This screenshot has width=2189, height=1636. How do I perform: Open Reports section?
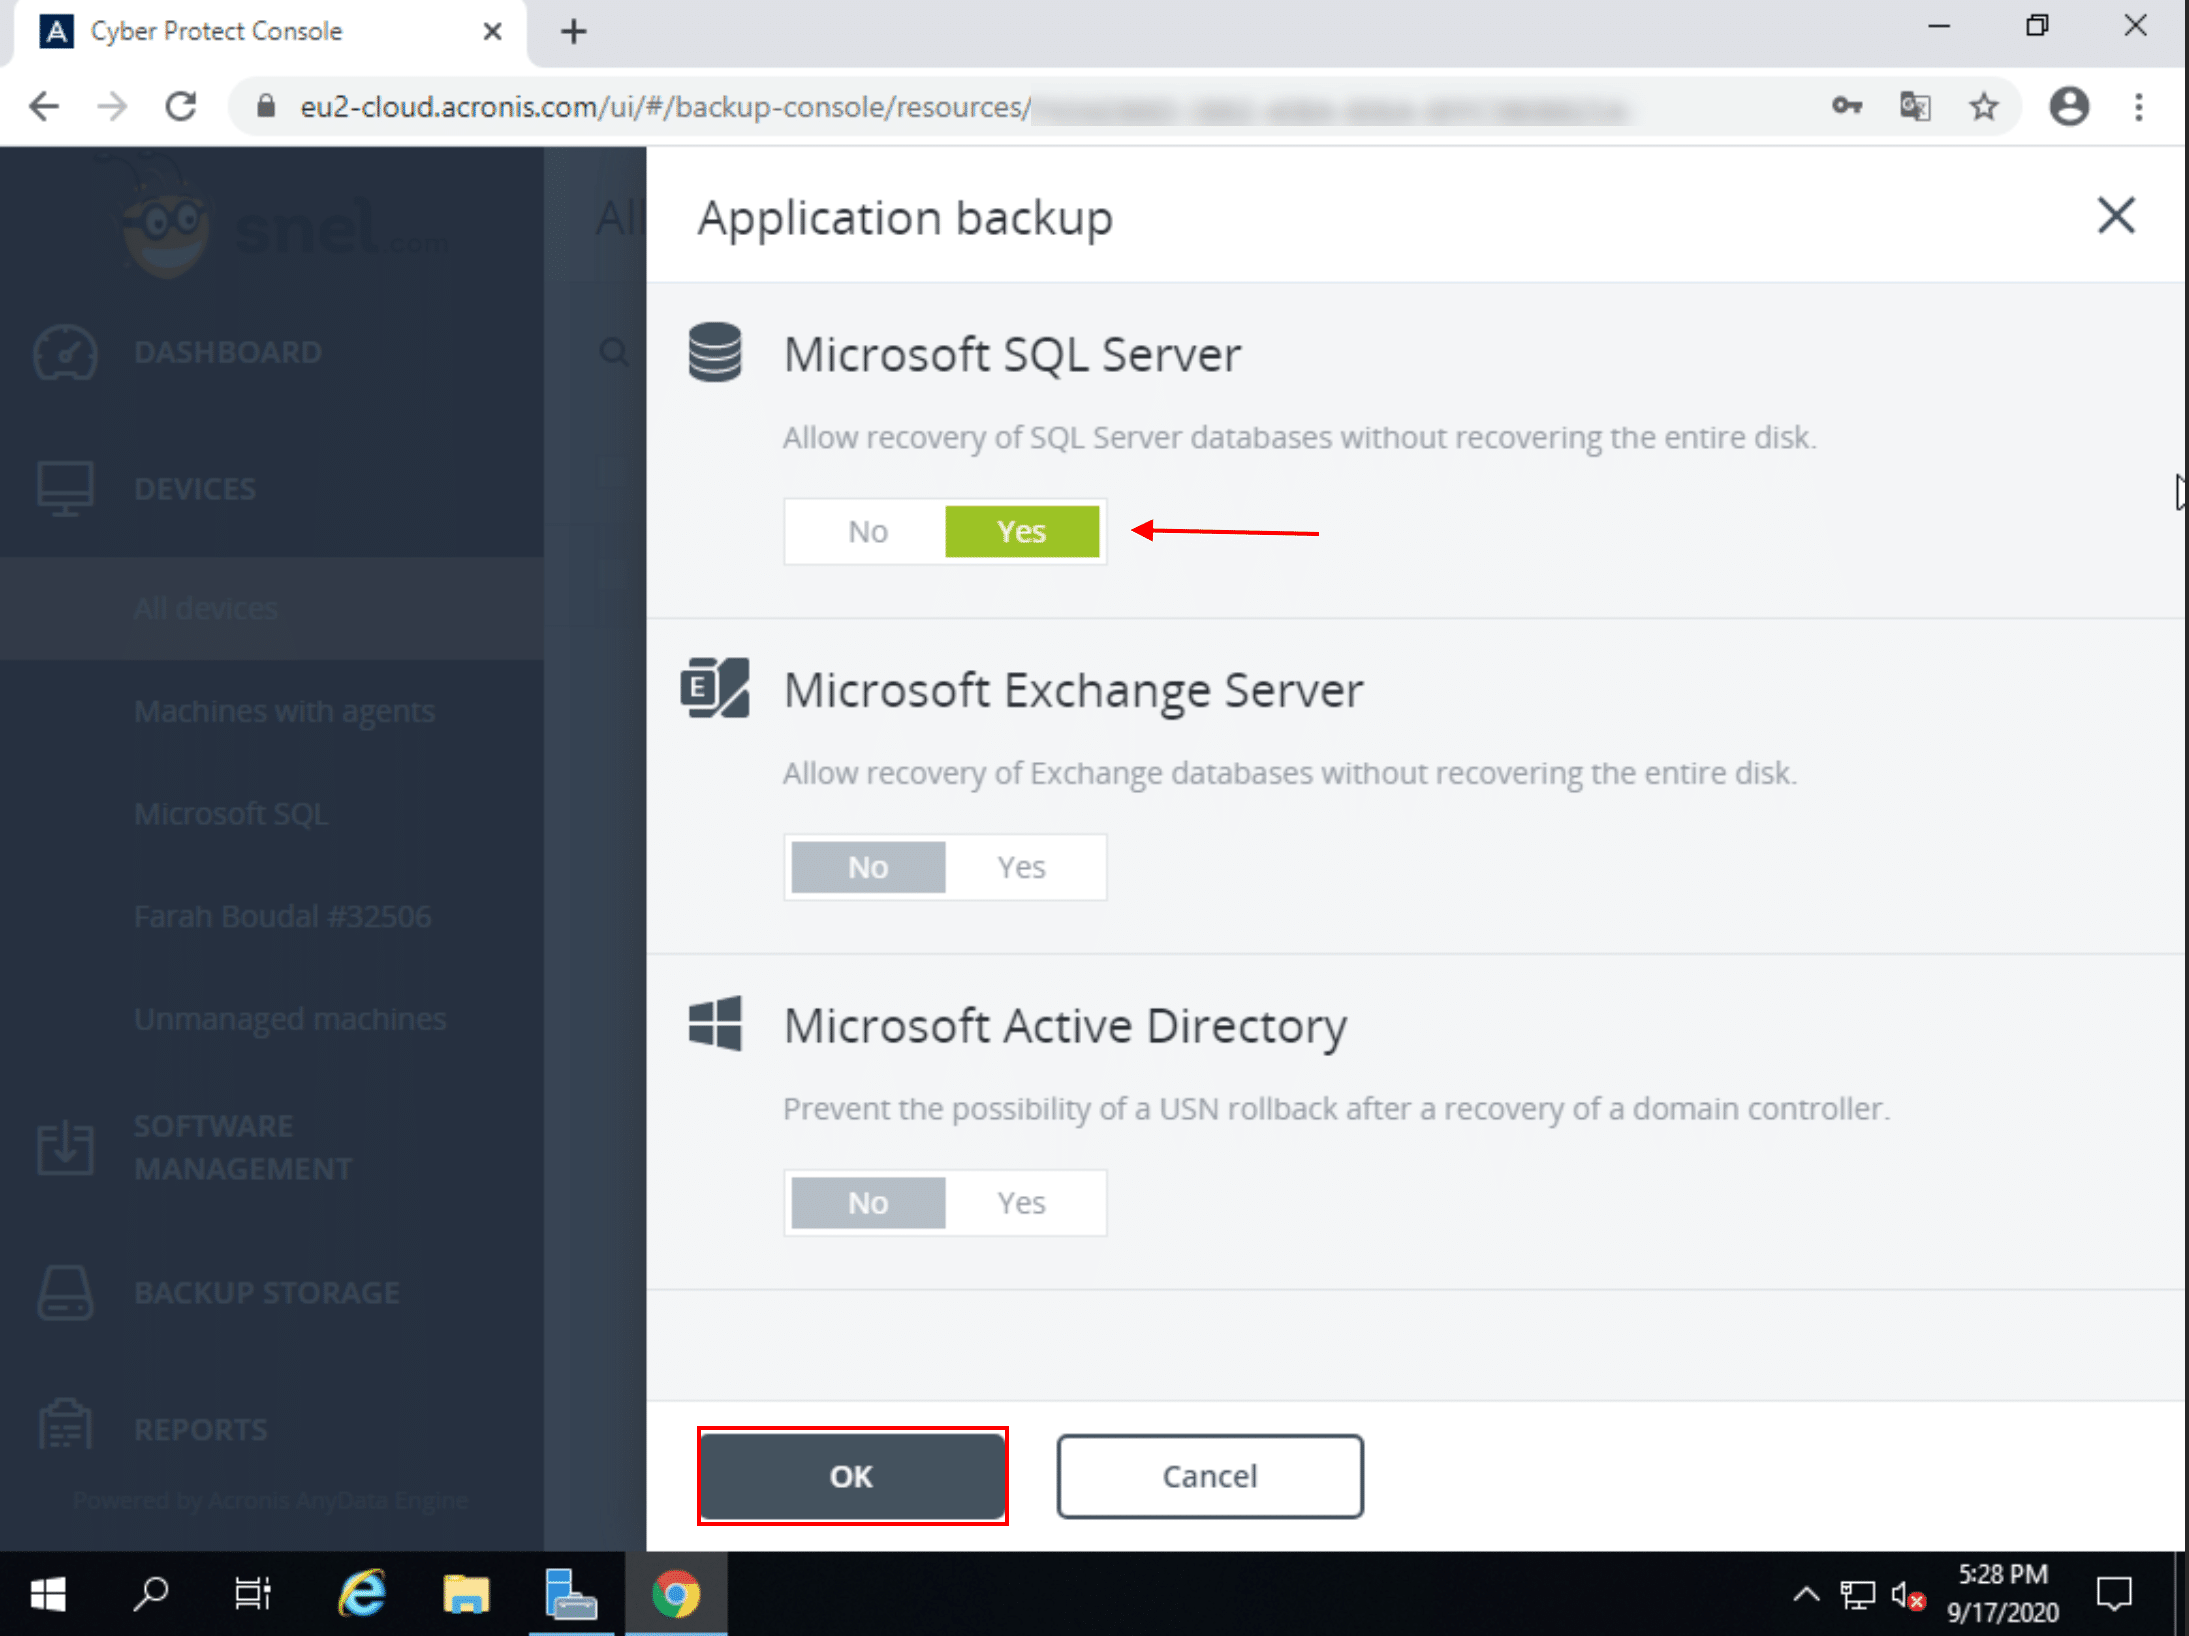click(201, 1429)
